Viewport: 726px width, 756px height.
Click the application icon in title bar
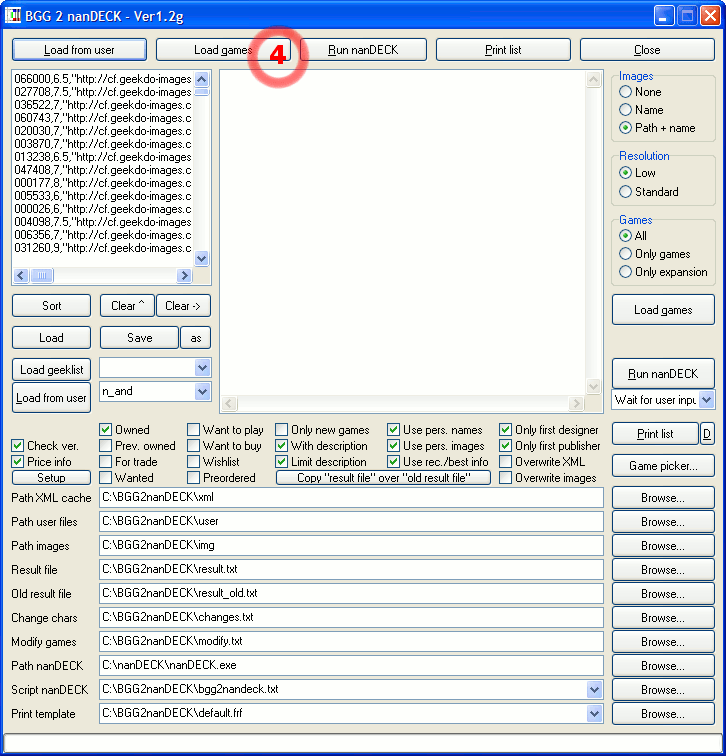click(x=13, y=15)
